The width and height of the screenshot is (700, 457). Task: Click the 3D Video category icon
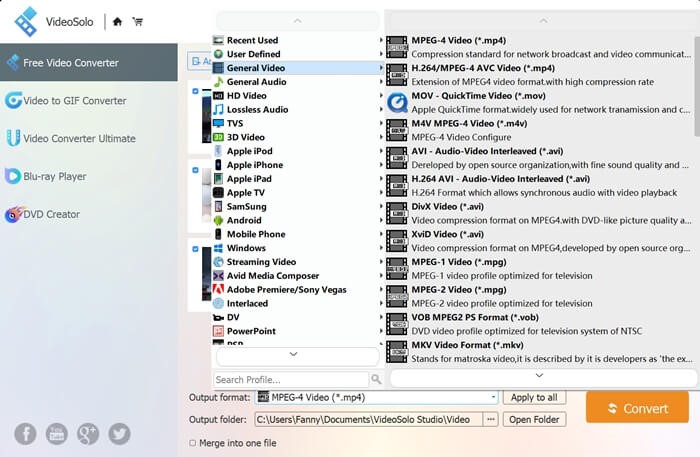point(218,137)
